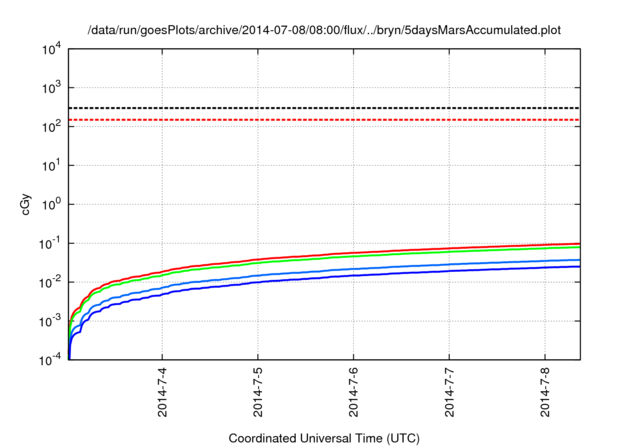Click the red dashed threshold line

coord(324,120)
